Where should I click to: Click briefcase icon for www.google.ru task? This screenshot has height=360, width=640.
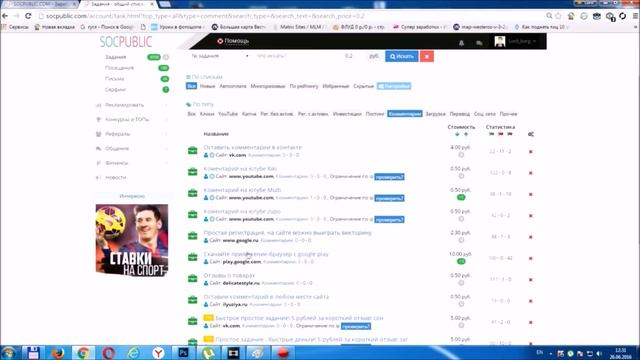(x=193, y=236)
